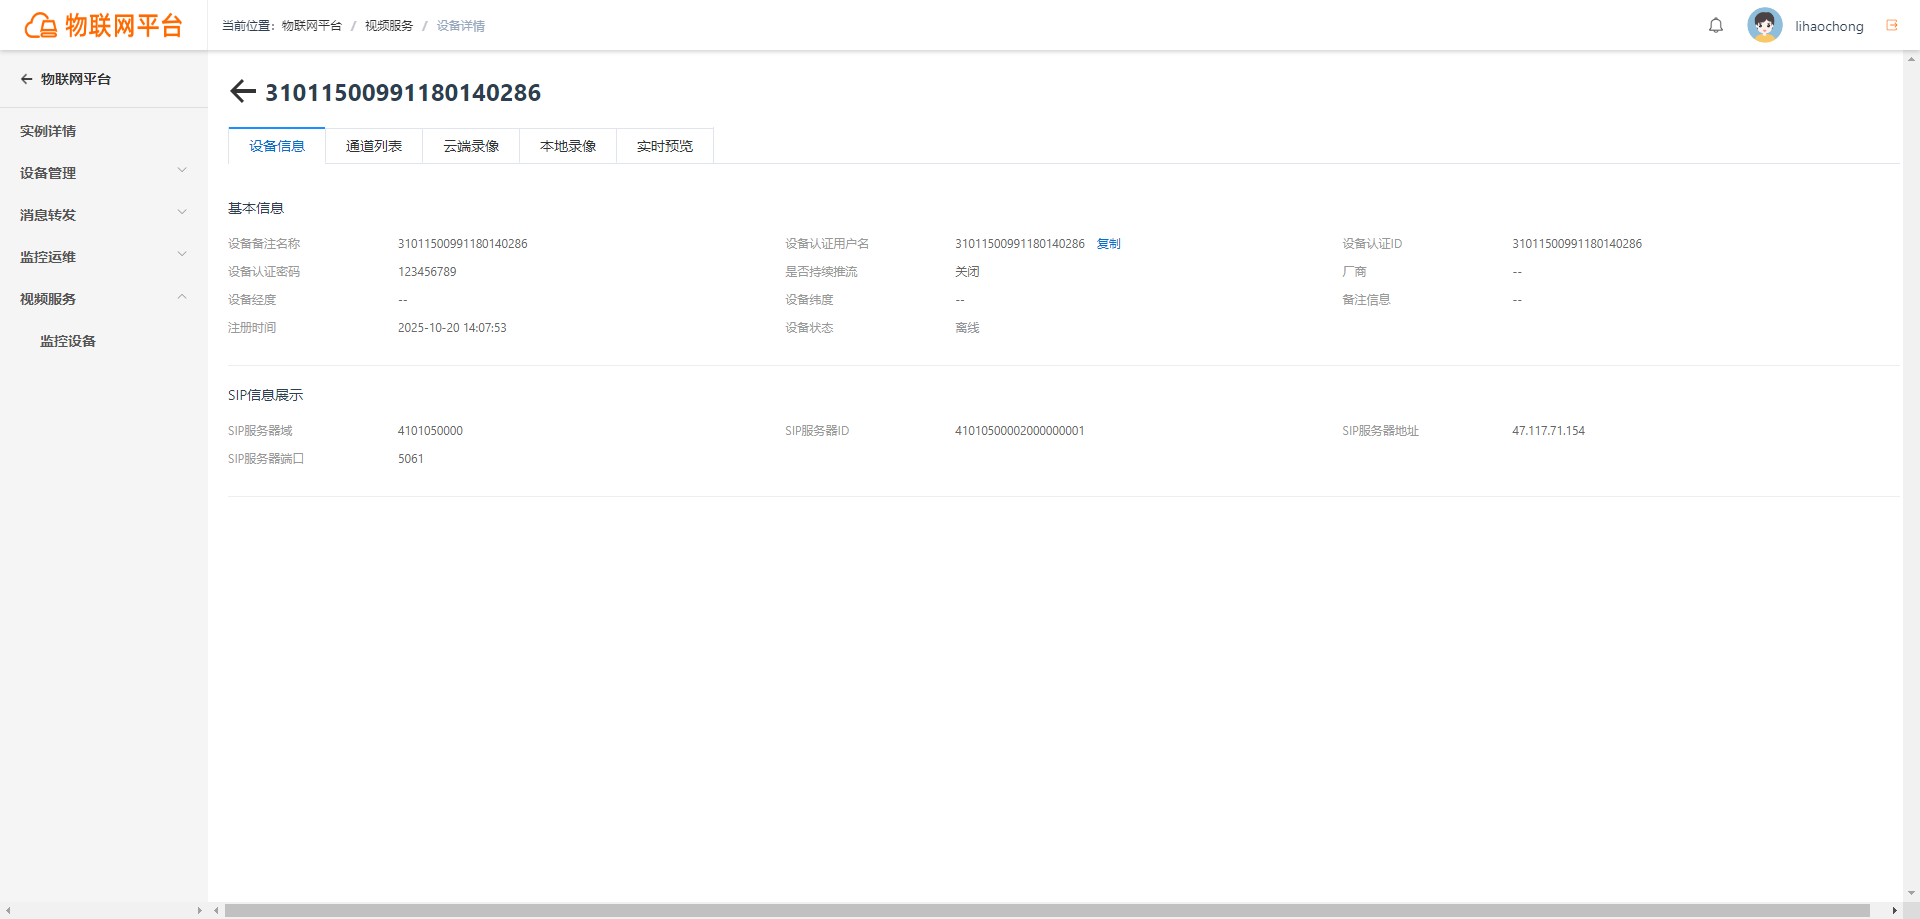Click the notification bell icon
The image size is (1920, 919).
point(1716,26)
